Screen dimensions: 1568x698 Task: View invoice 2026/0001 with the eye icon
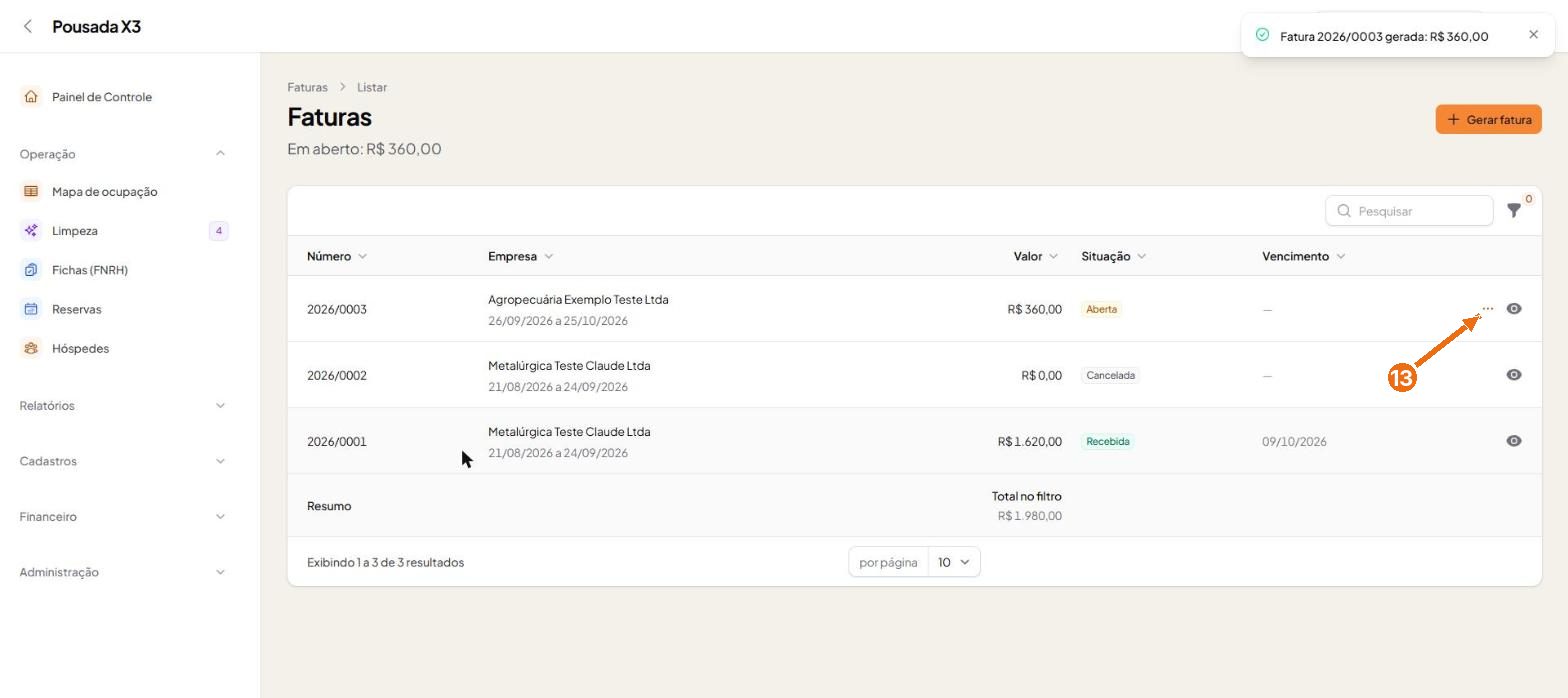coord(1514,441)
